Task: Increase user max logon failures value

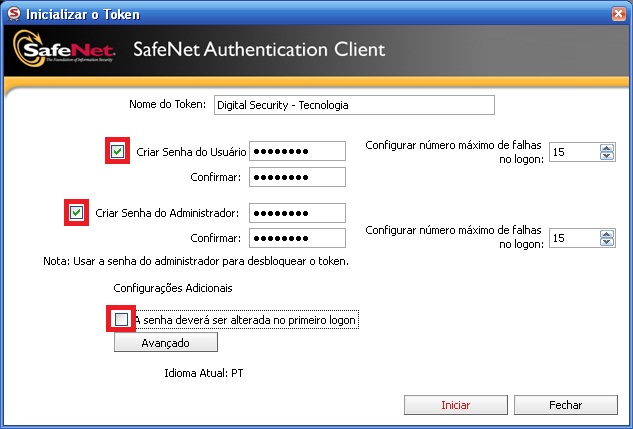Action: [607, 148]
